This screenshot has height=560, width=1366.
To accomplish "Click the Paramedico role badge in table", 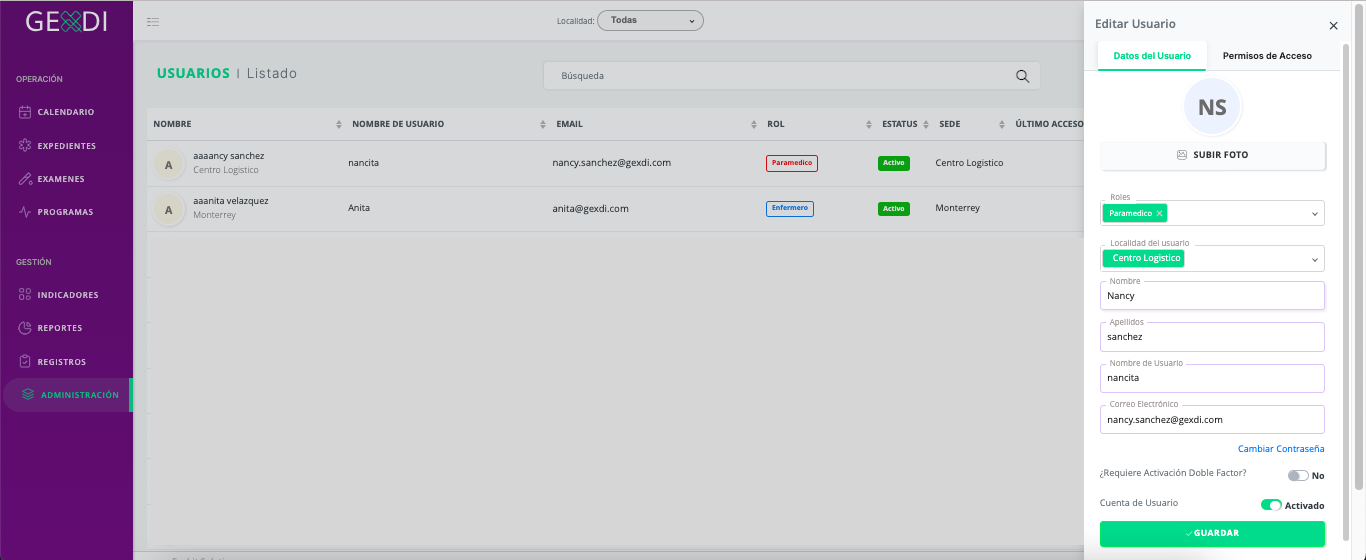I will [x=792, y=163].
